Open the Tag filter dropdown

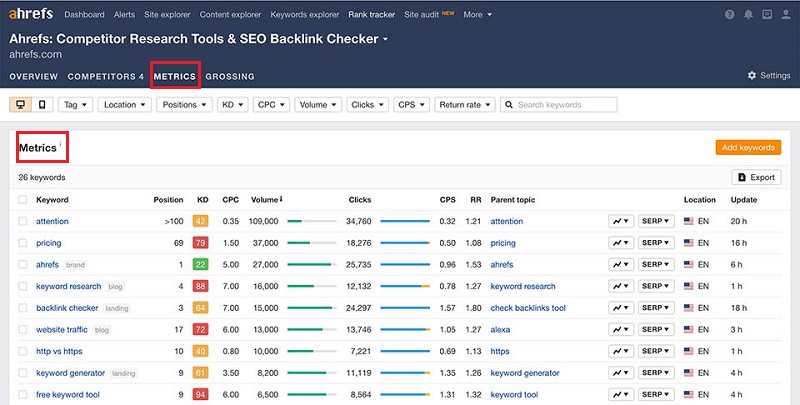(76, 105)
